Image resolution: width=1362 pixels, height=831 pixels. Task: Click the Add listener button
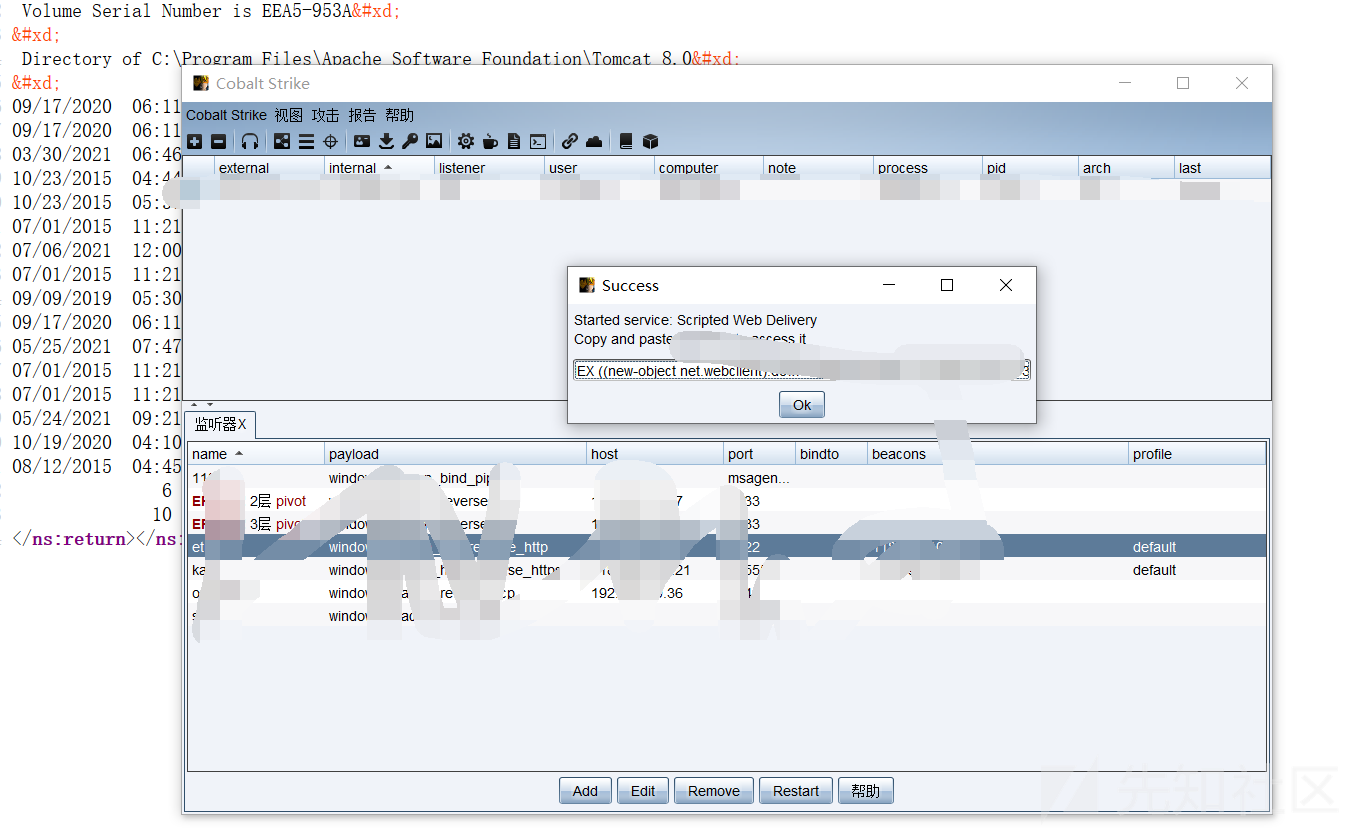coord(585,791)
